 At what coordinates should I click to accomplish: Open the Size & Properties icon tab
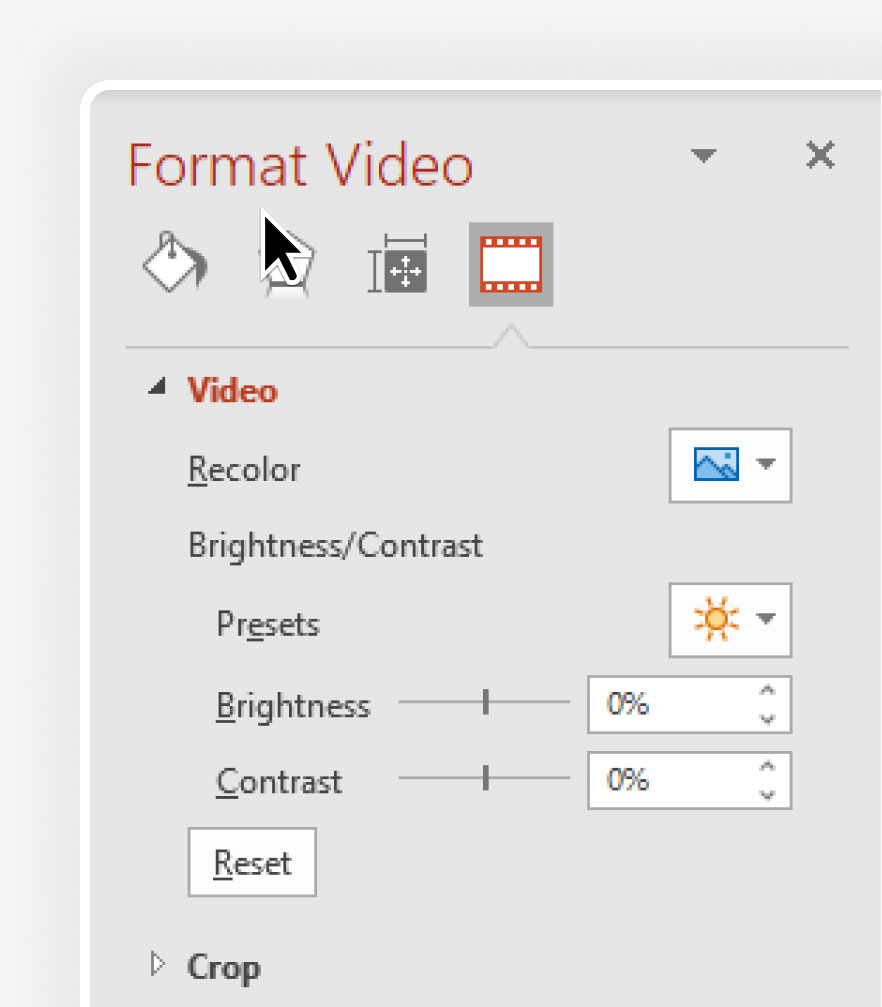coord(398,264)
